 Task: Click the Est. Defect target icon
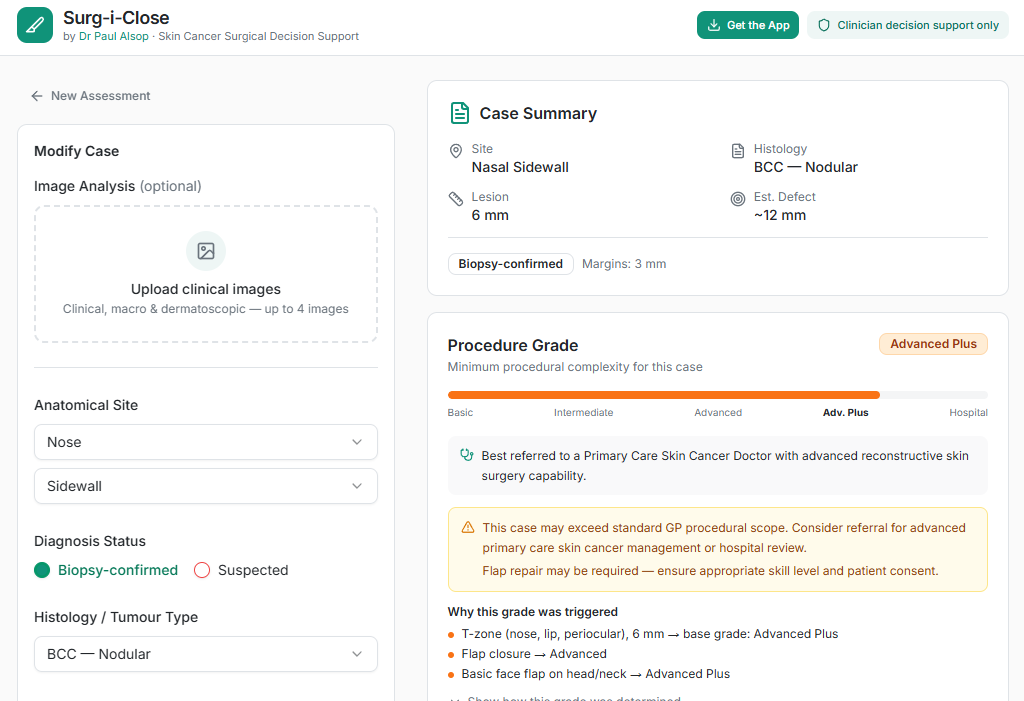(738, 199)
